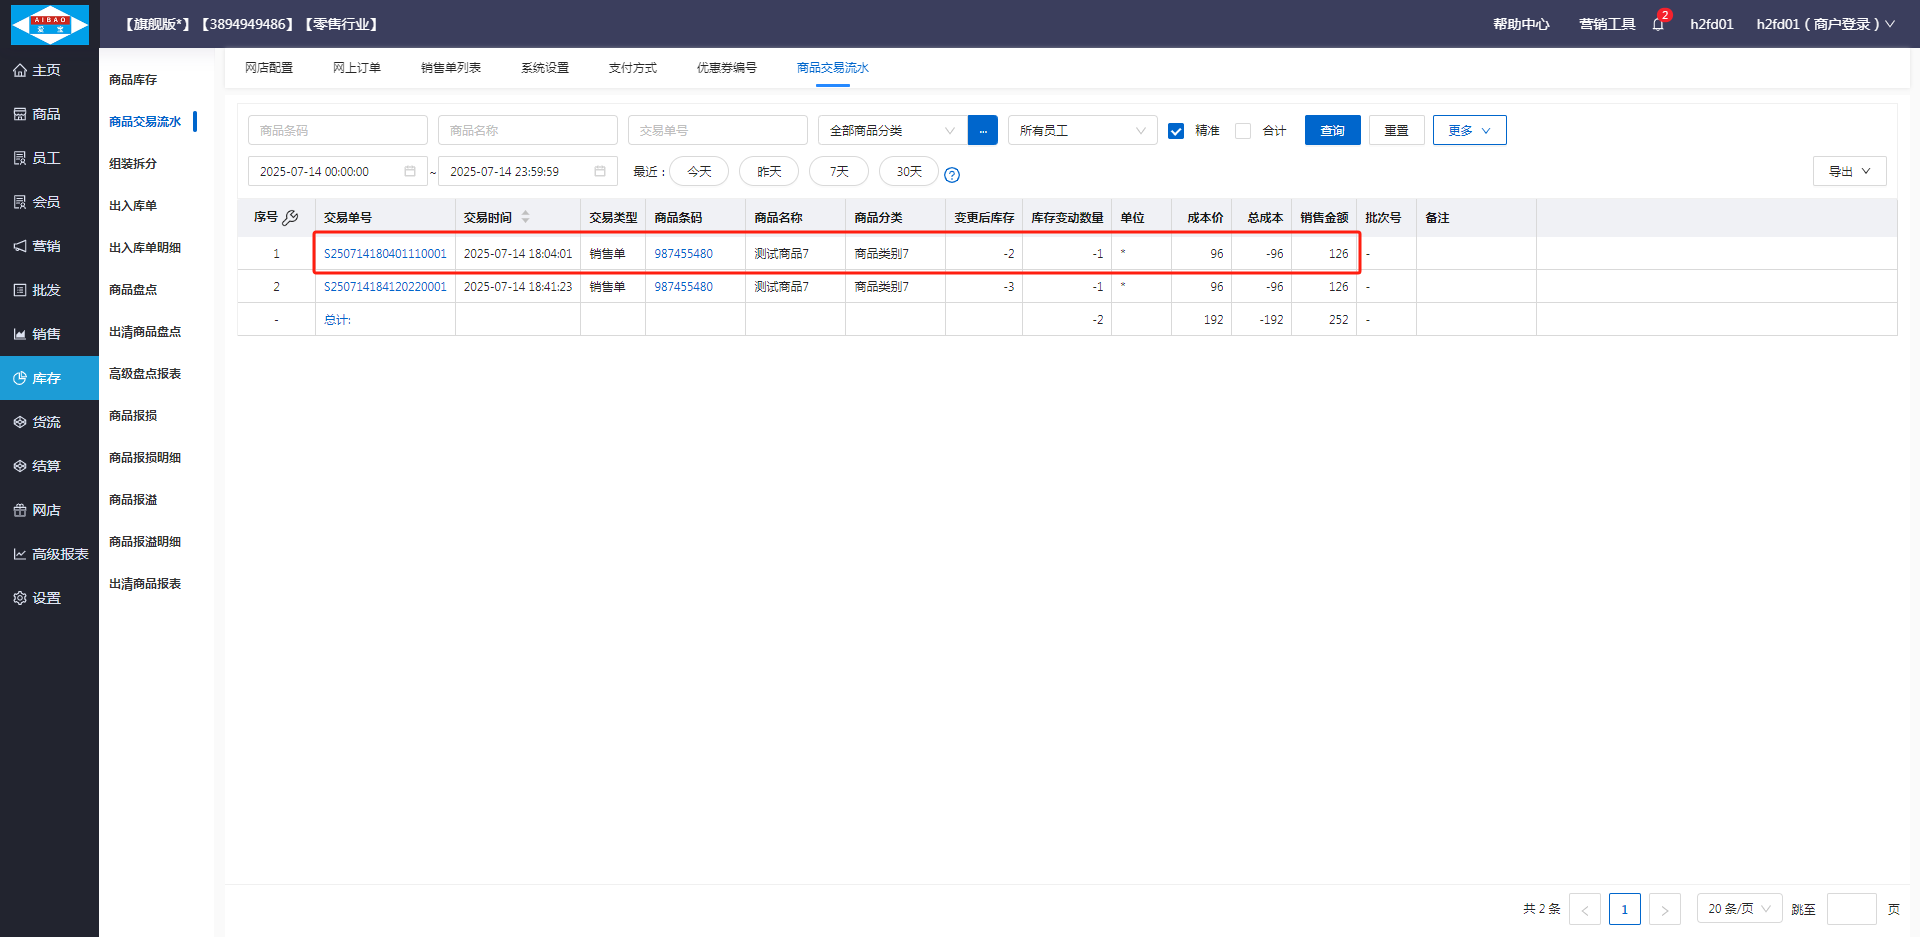
Task: Uncheck the 精准 checkbox
Action: pos(1176,131)
